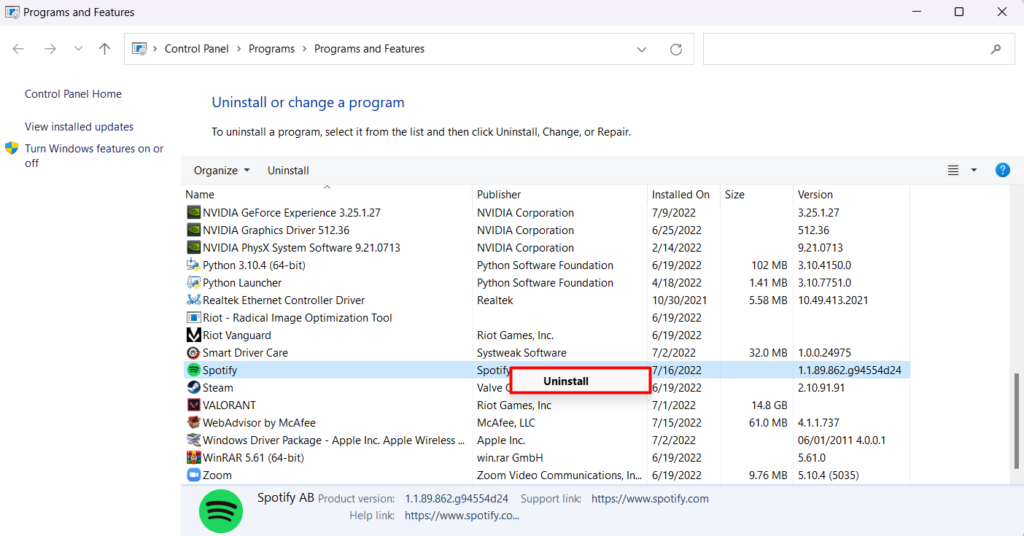Viewport: 1024px width, 536px height.
Task: Click the VALORANT program icon
Action: (194, 405)
